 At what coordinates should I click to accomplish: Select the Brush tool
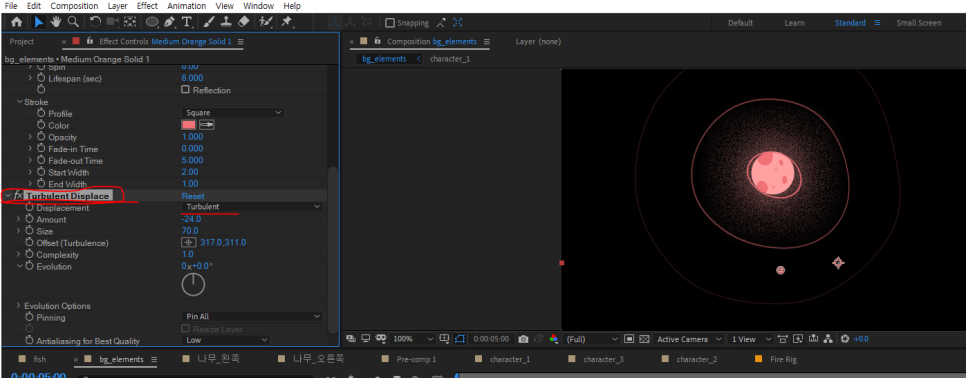coord(208,22)
